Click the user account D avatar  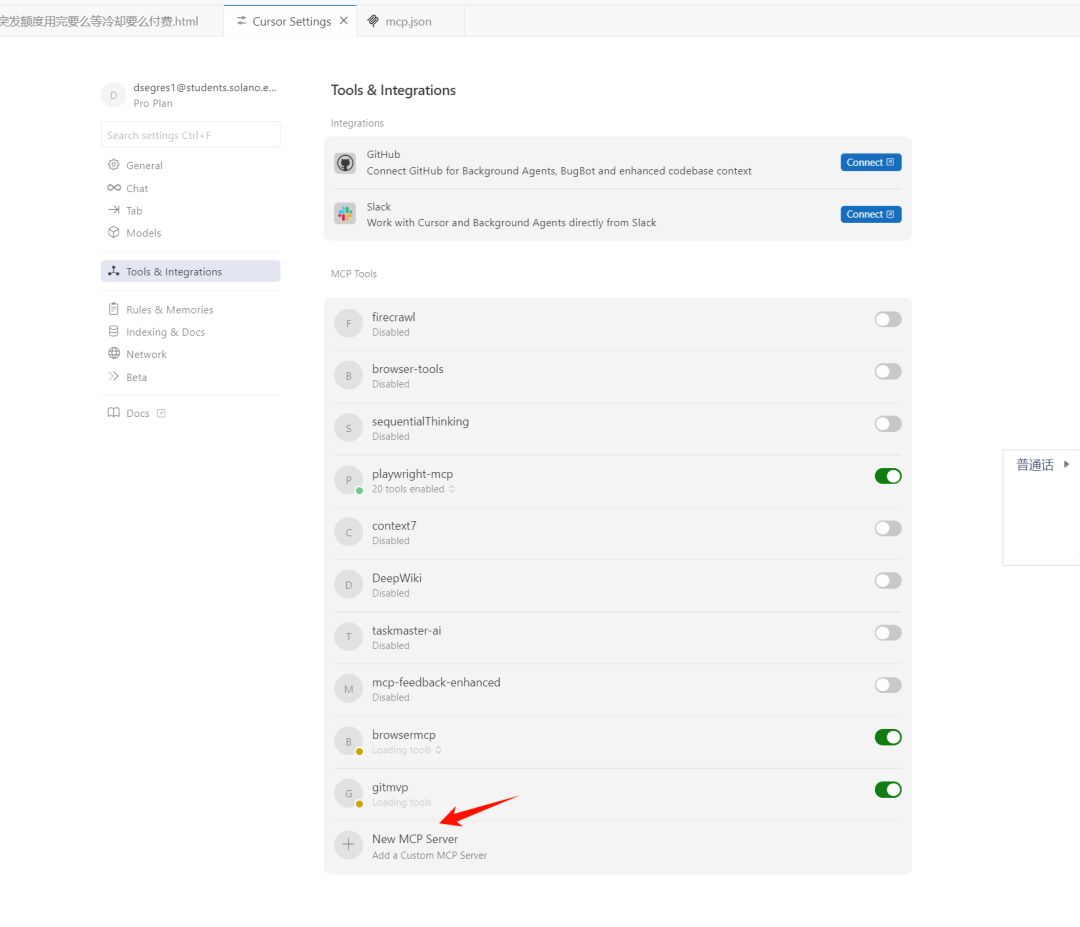pyautogui.click(x=114, y=95)
